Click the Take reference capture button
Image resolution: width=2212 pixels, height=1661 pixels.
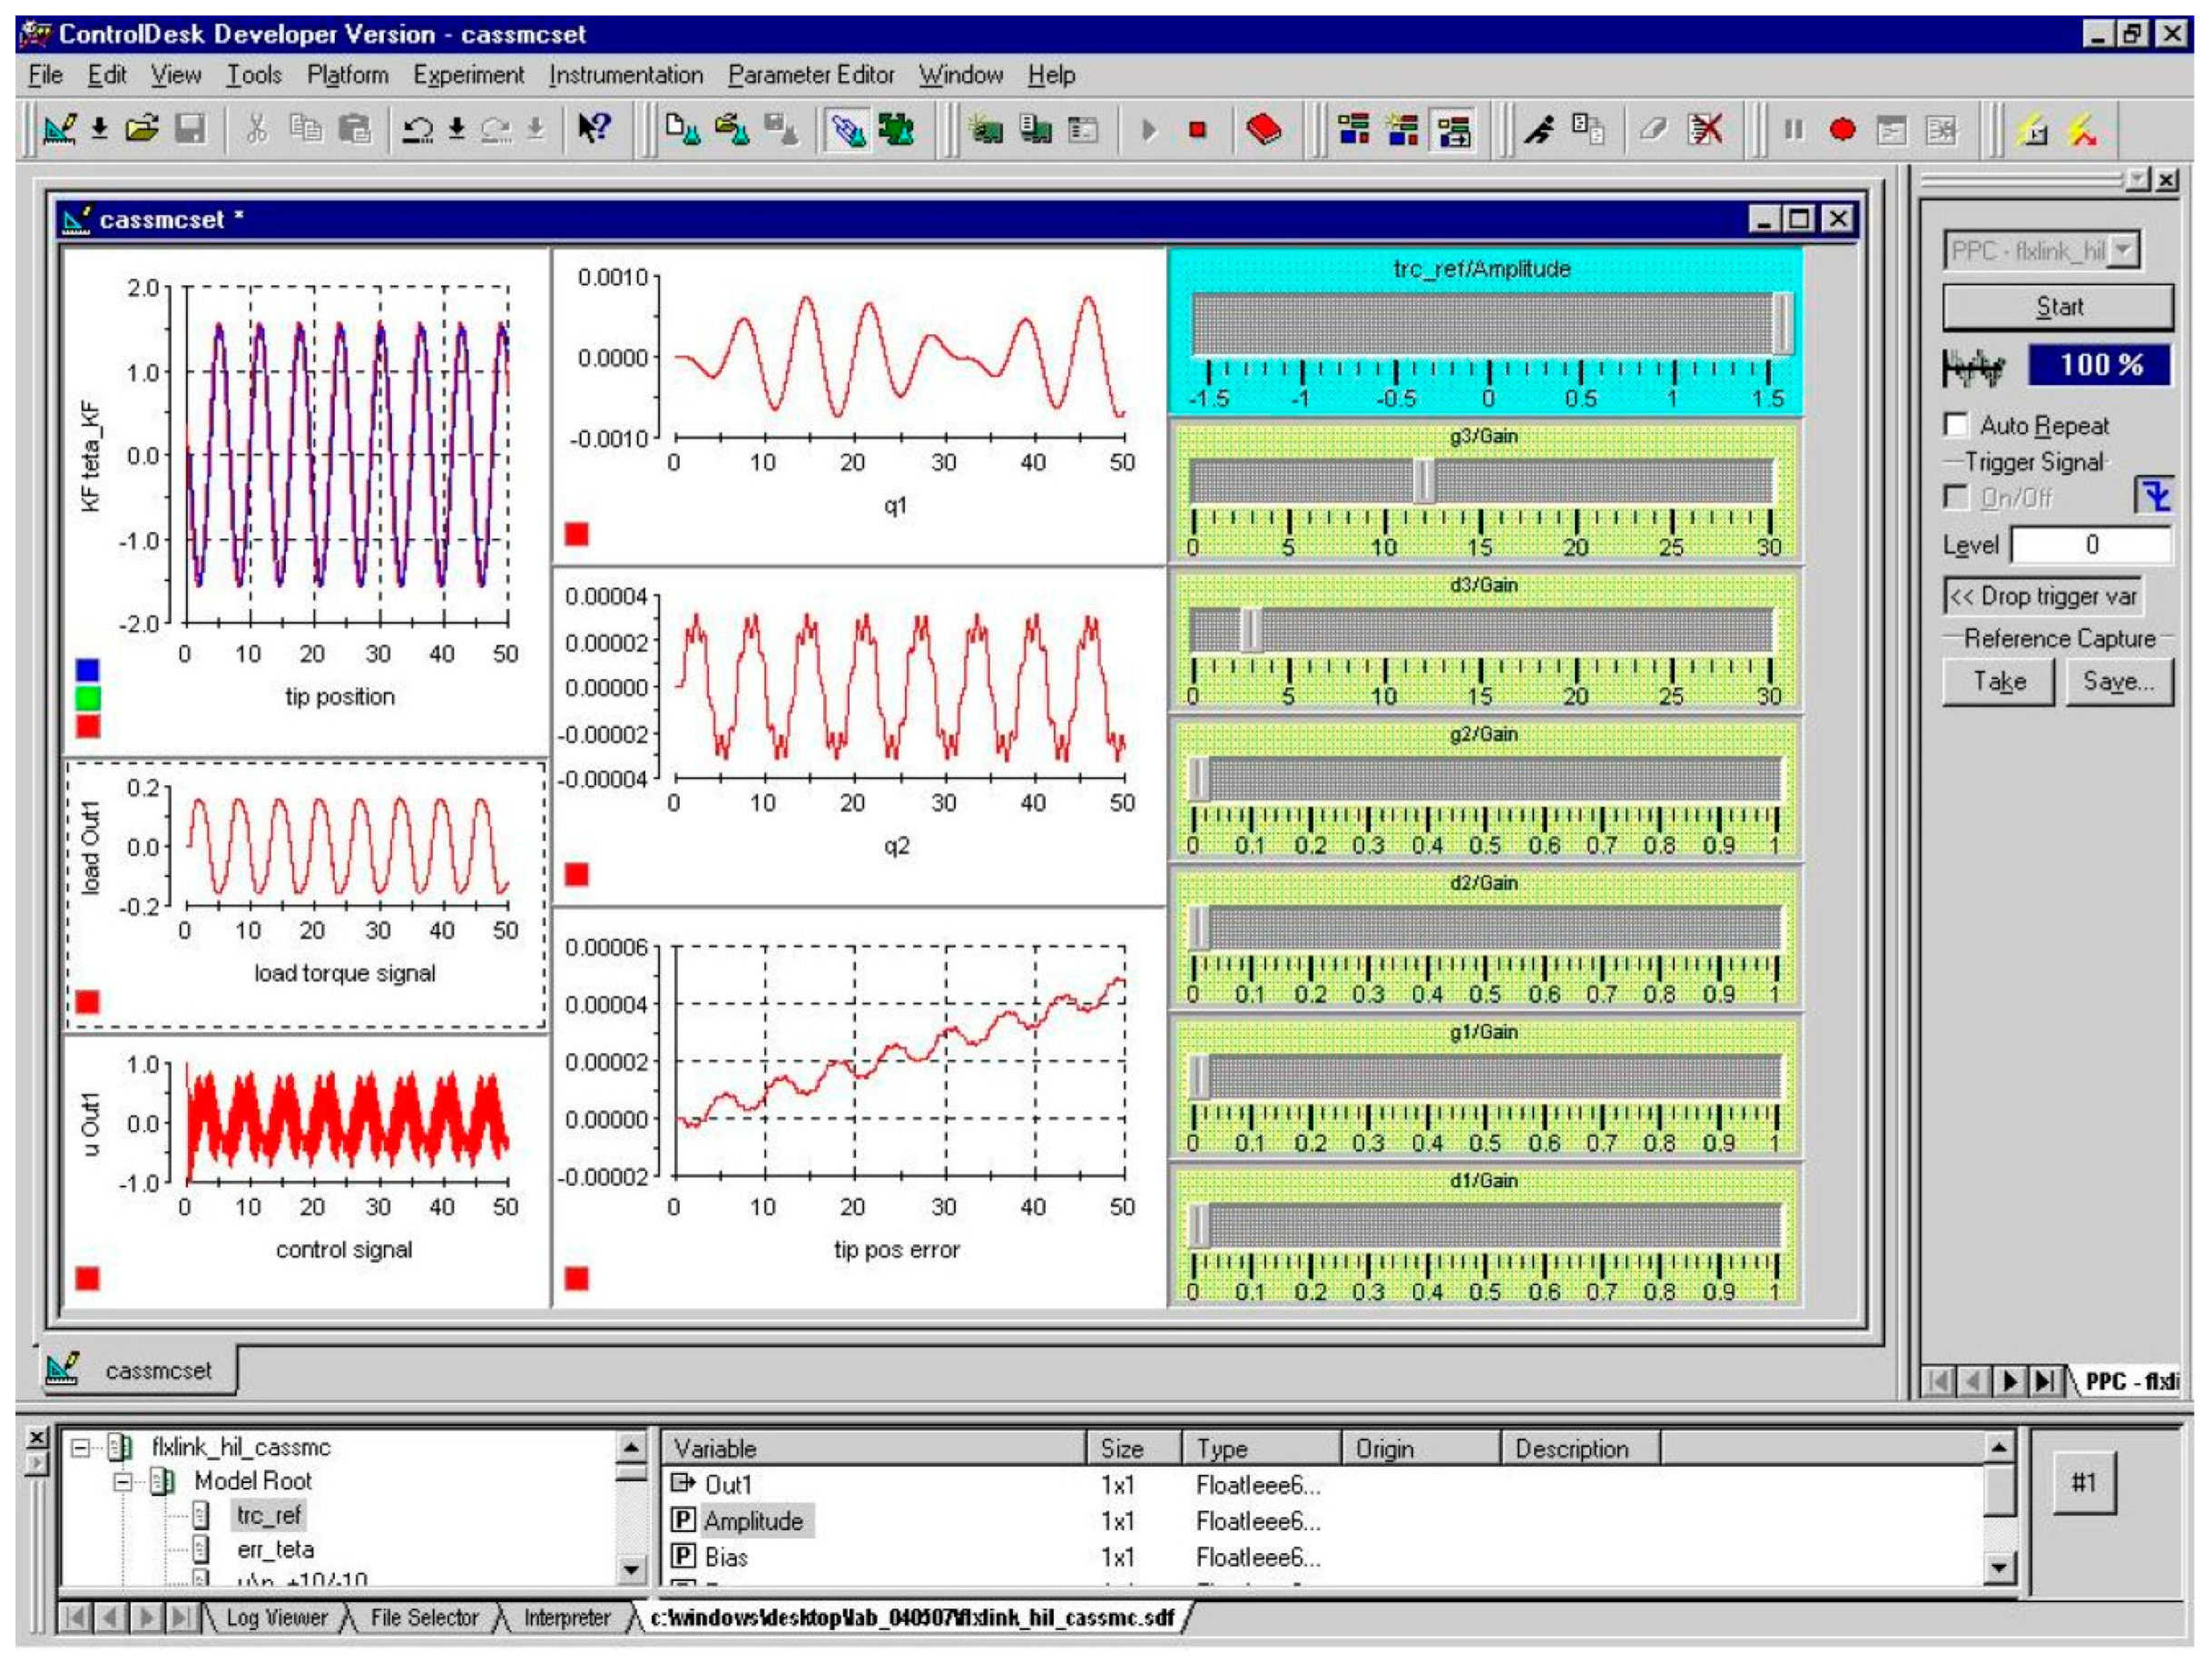[1998, 682]
